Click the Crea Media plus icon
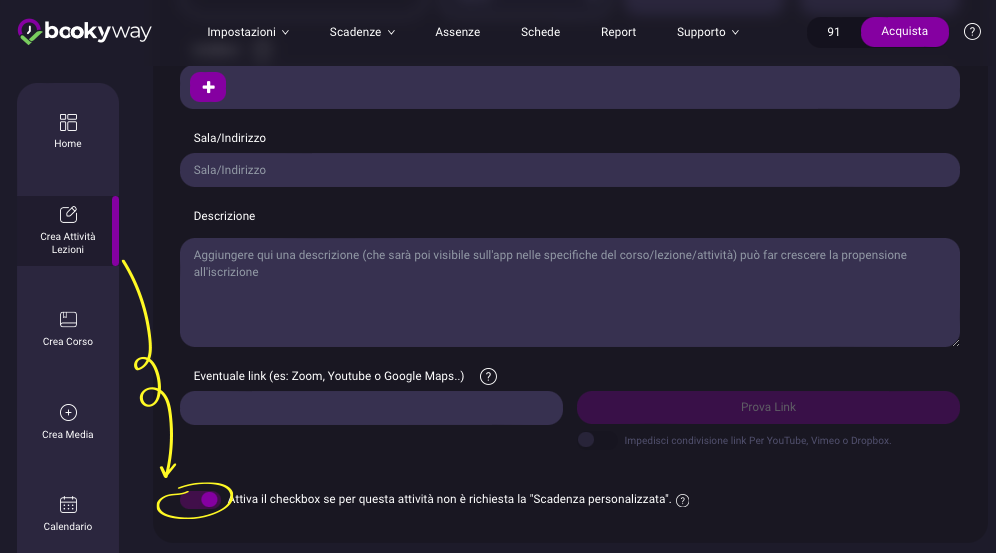Screen dimensions: 996x553 (68, 413)
